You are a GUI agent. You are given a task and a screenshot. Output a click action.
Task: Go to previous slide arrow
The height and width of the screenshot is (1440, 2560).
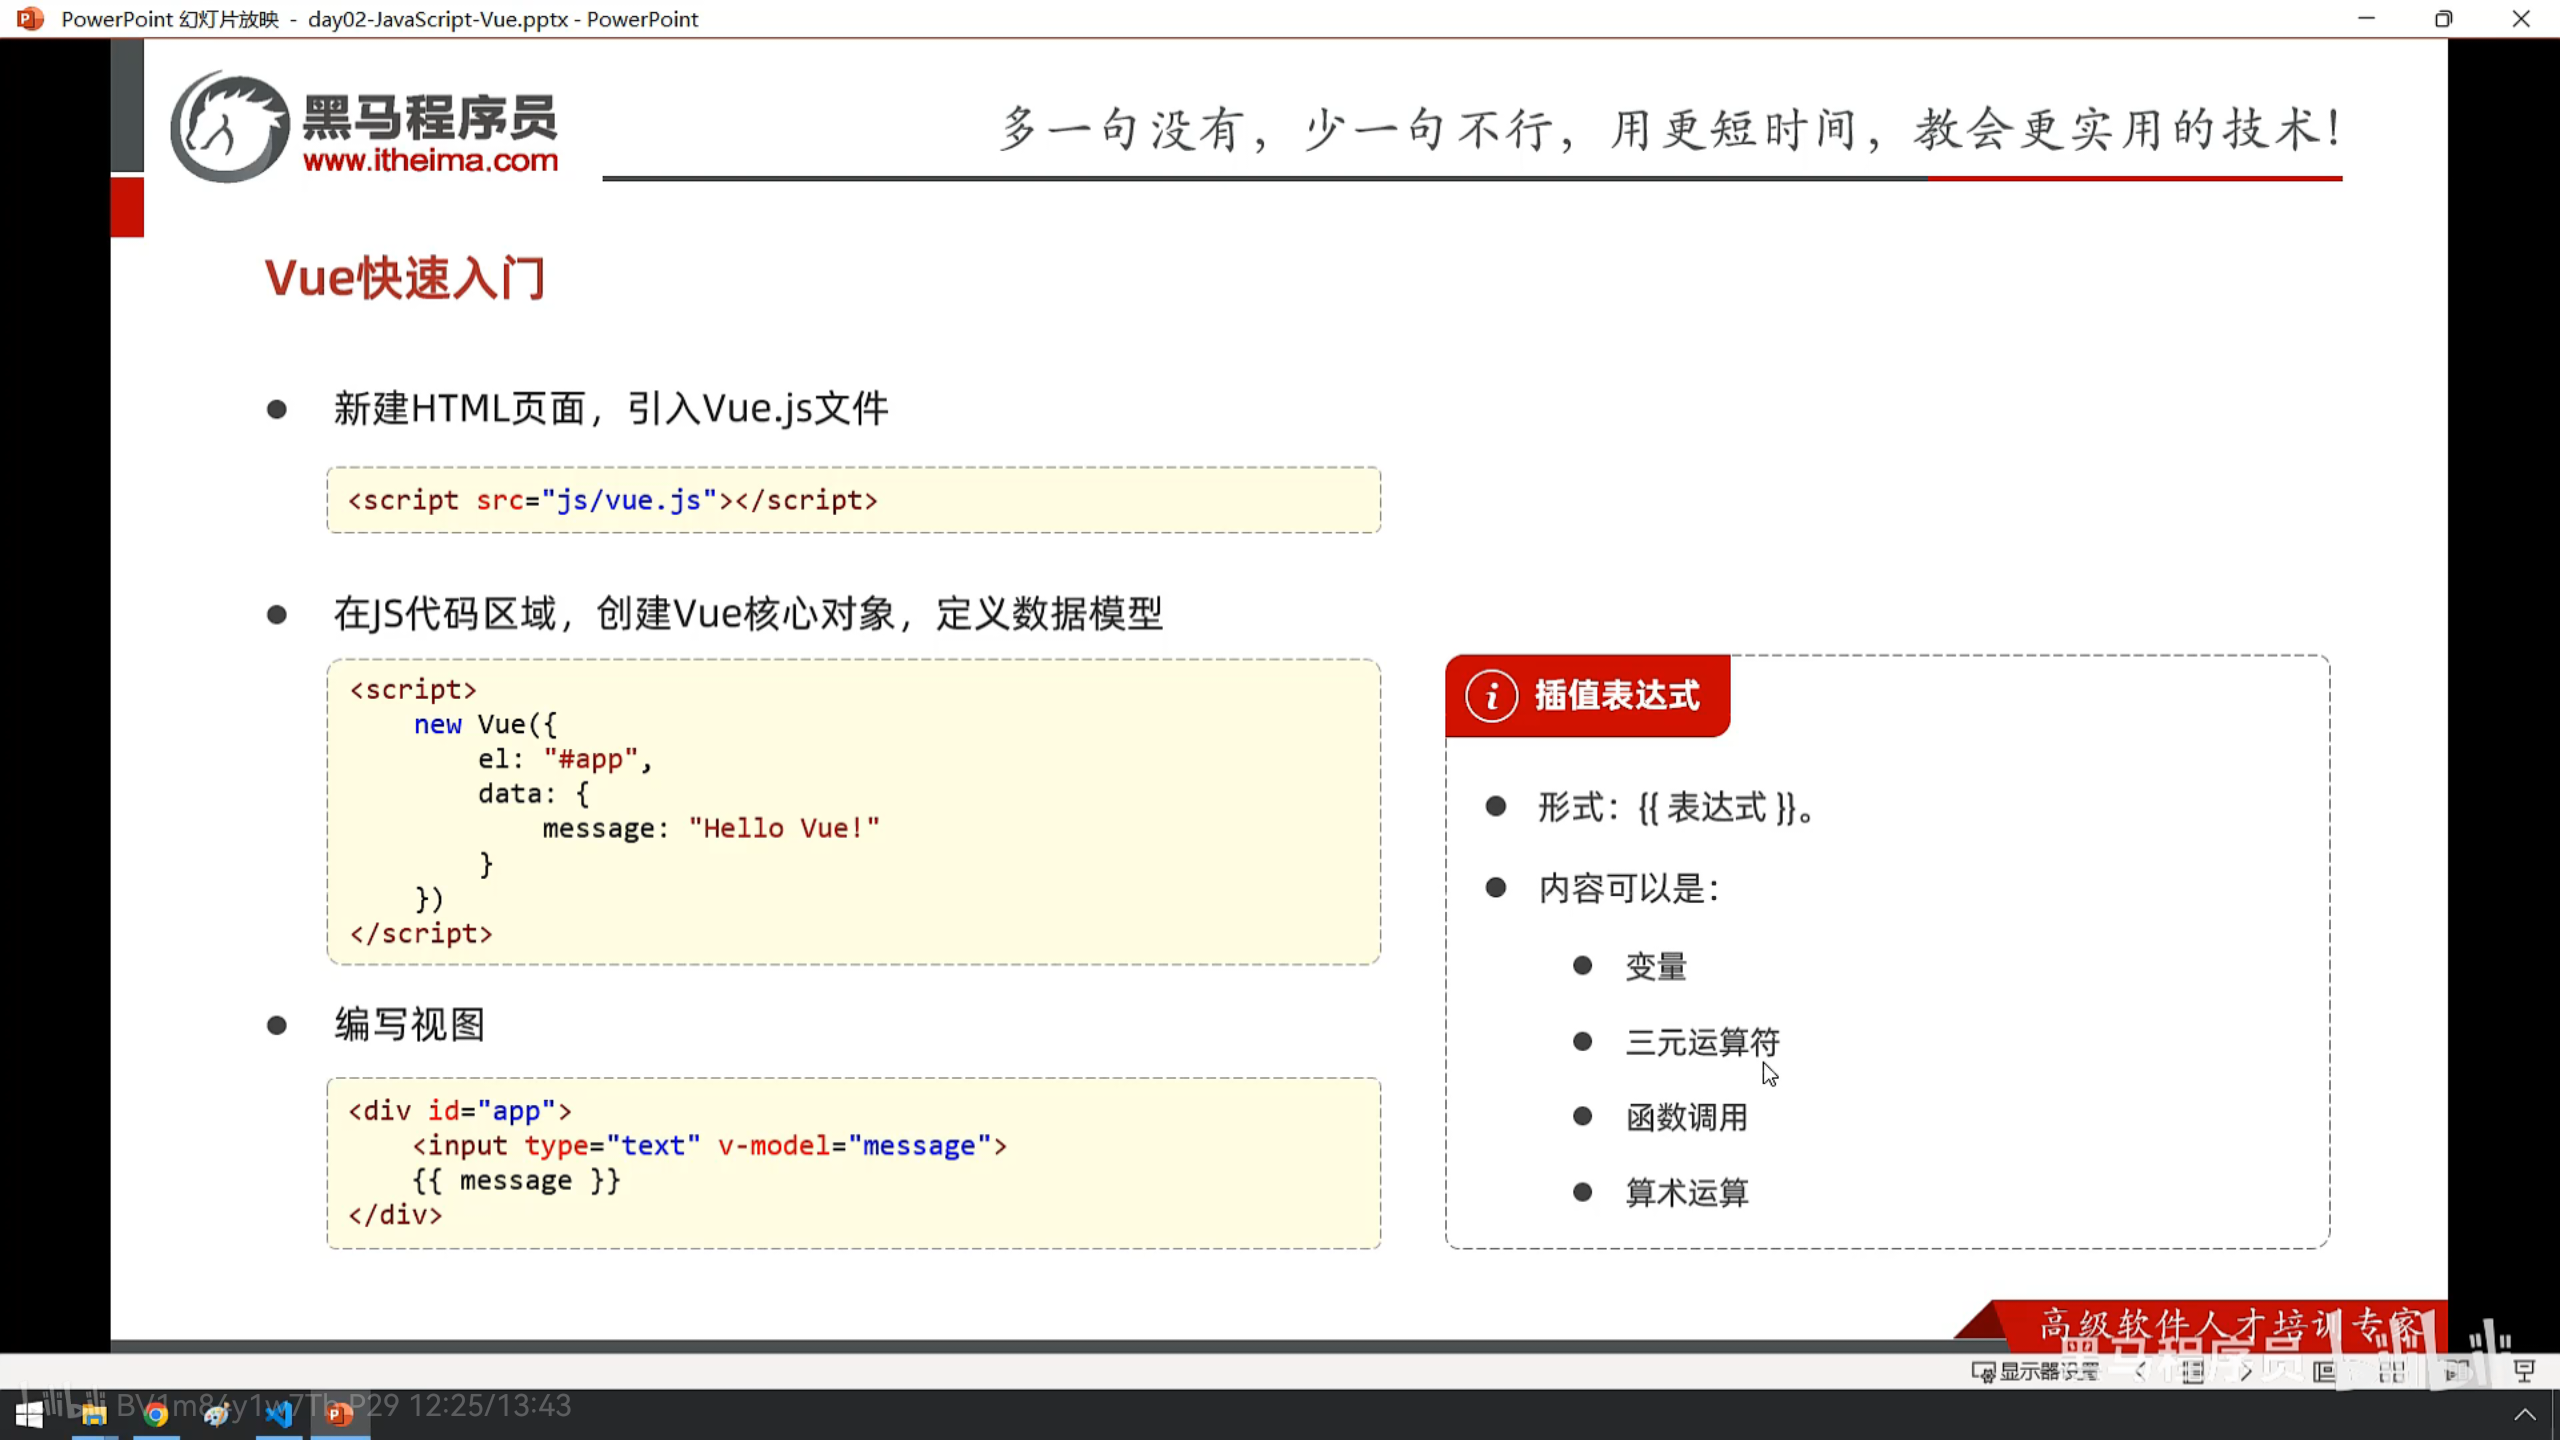pos(2140,1371)
